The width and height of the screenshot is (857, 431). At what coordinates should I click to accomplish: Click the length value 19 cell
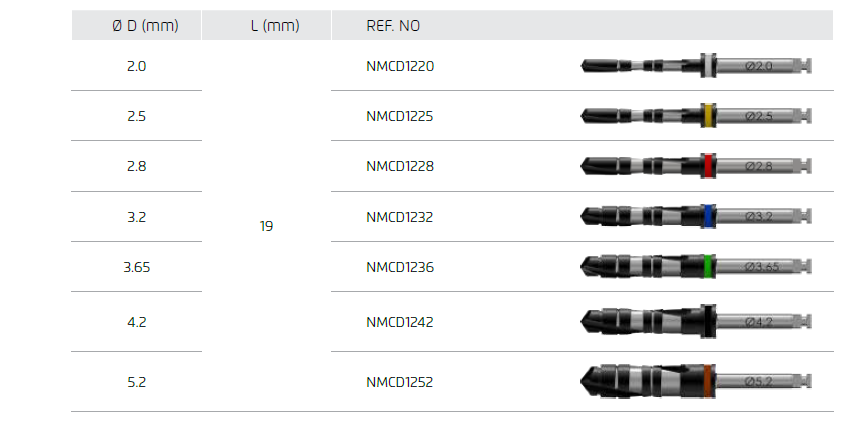(266, 227)
